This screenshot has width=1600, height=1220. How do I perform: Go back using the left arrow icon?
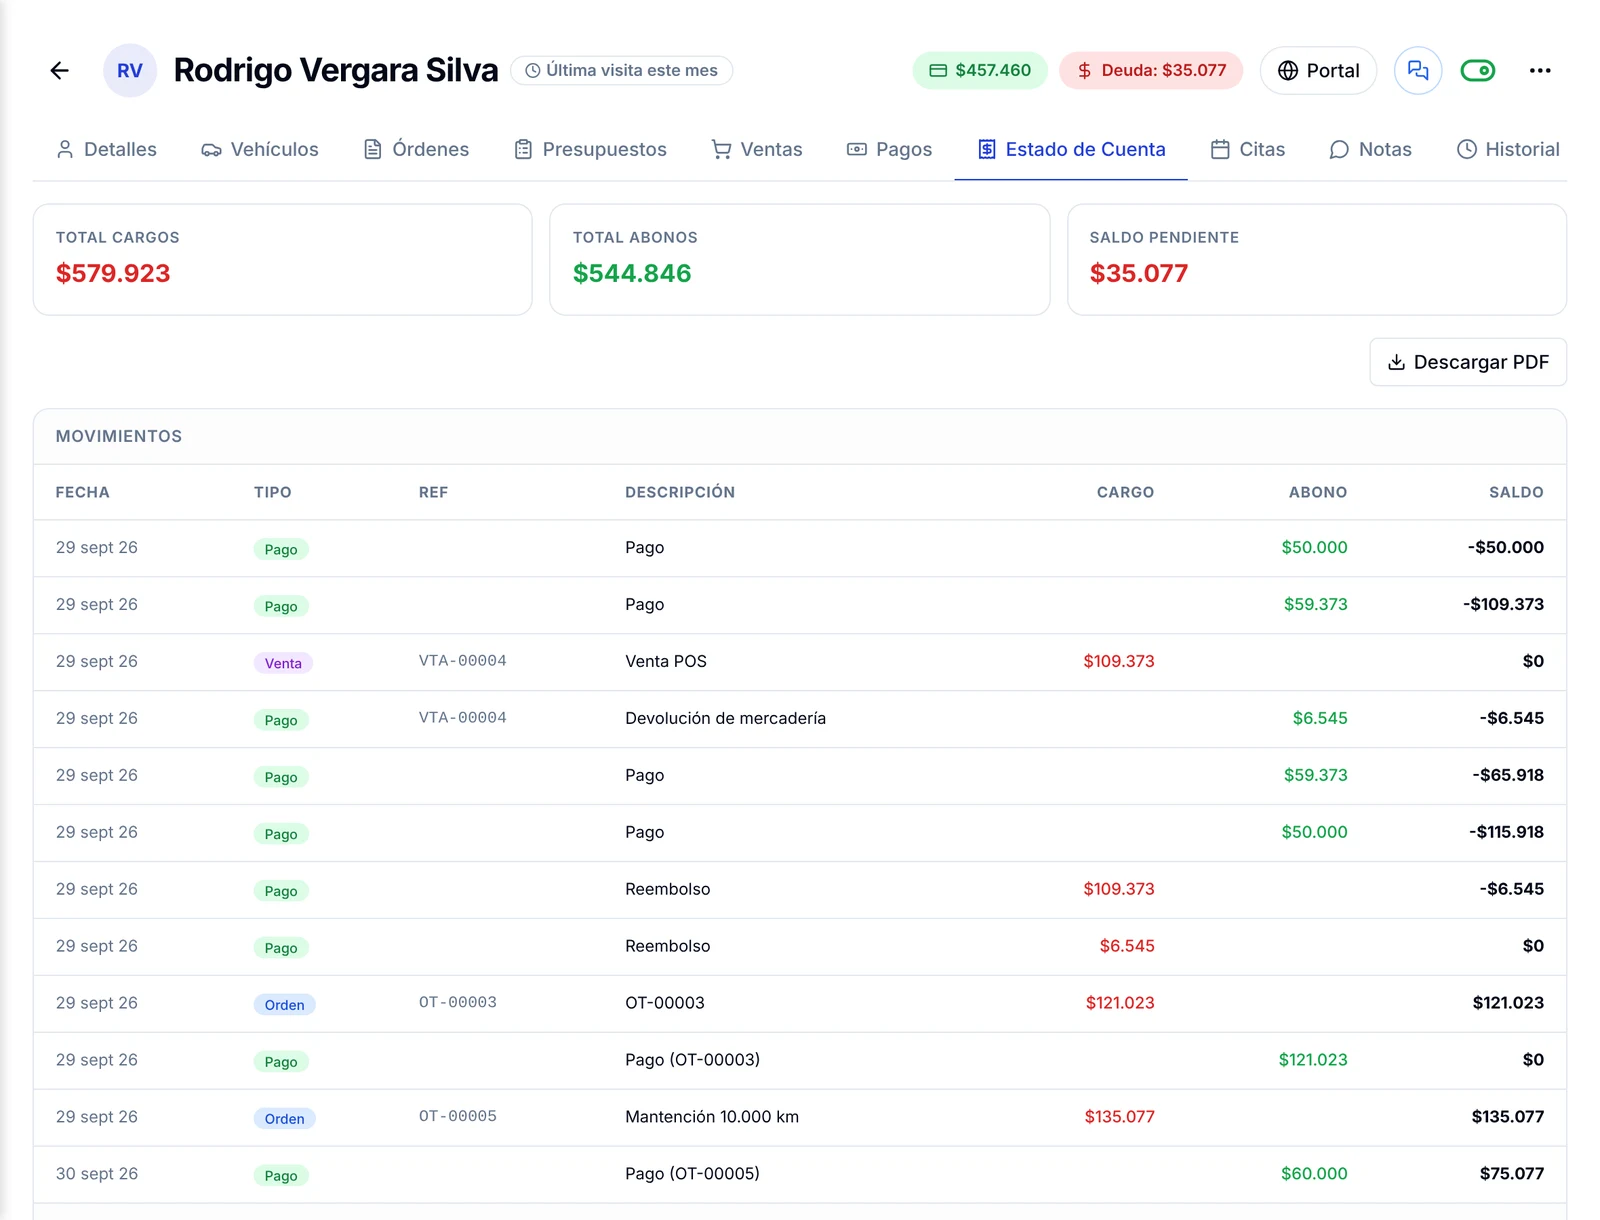click(60, 70)
